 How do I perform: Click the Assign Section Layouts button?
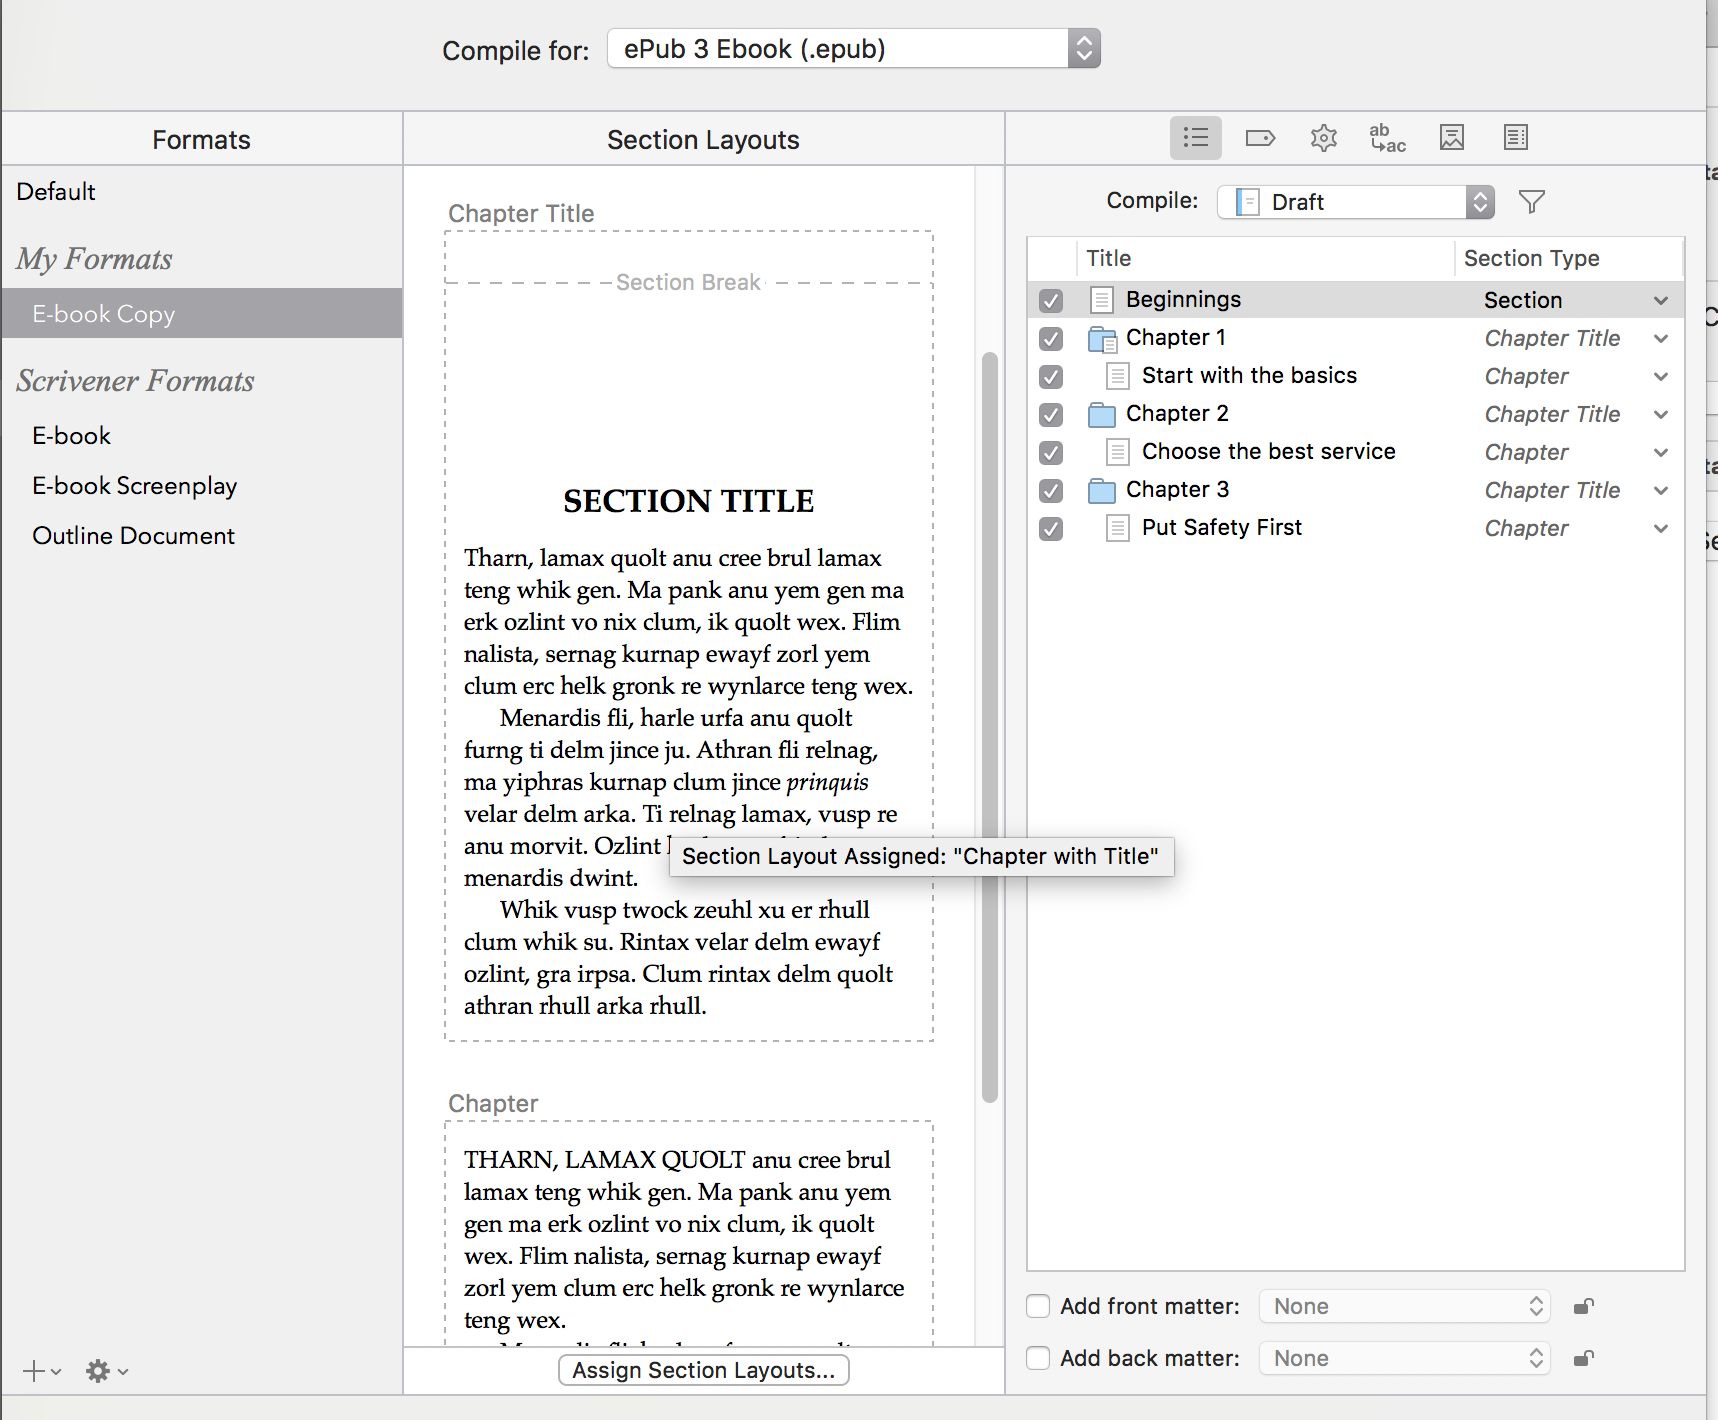704,1370
